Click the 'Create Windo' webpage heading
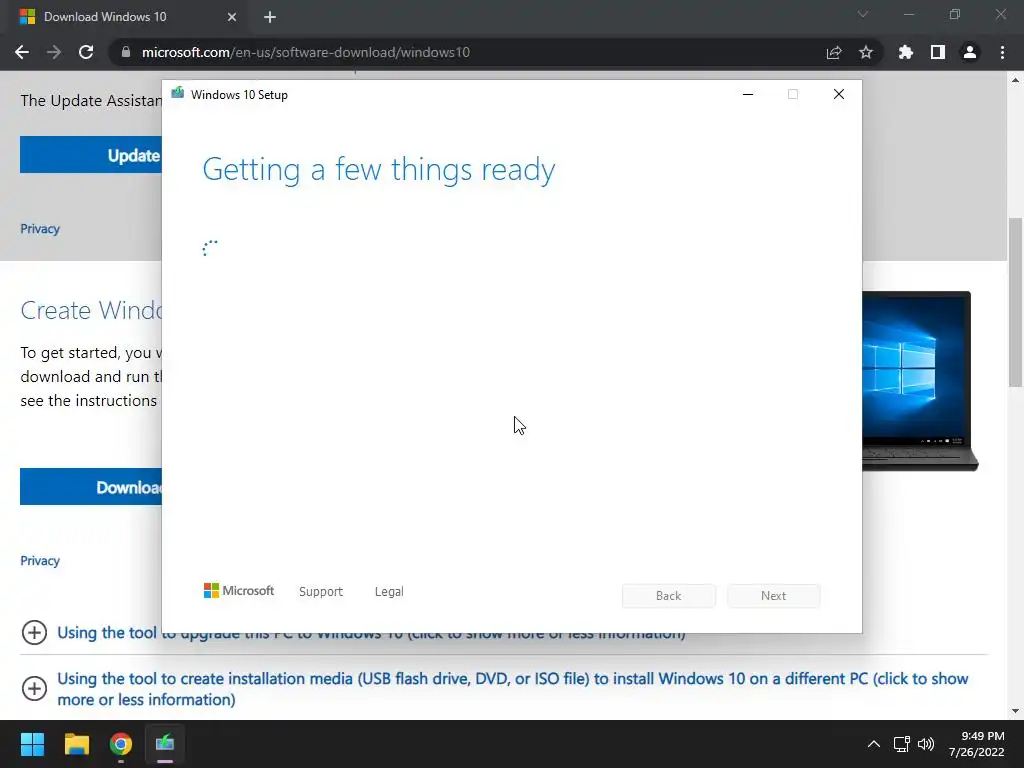1024x768 pixels. pos(91,310)
